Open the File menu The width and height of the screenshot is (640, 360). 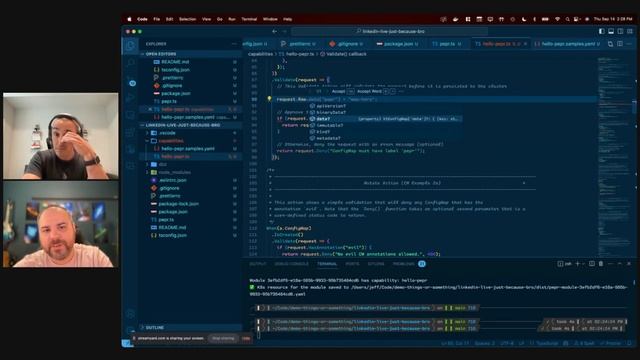pos(157,19)
